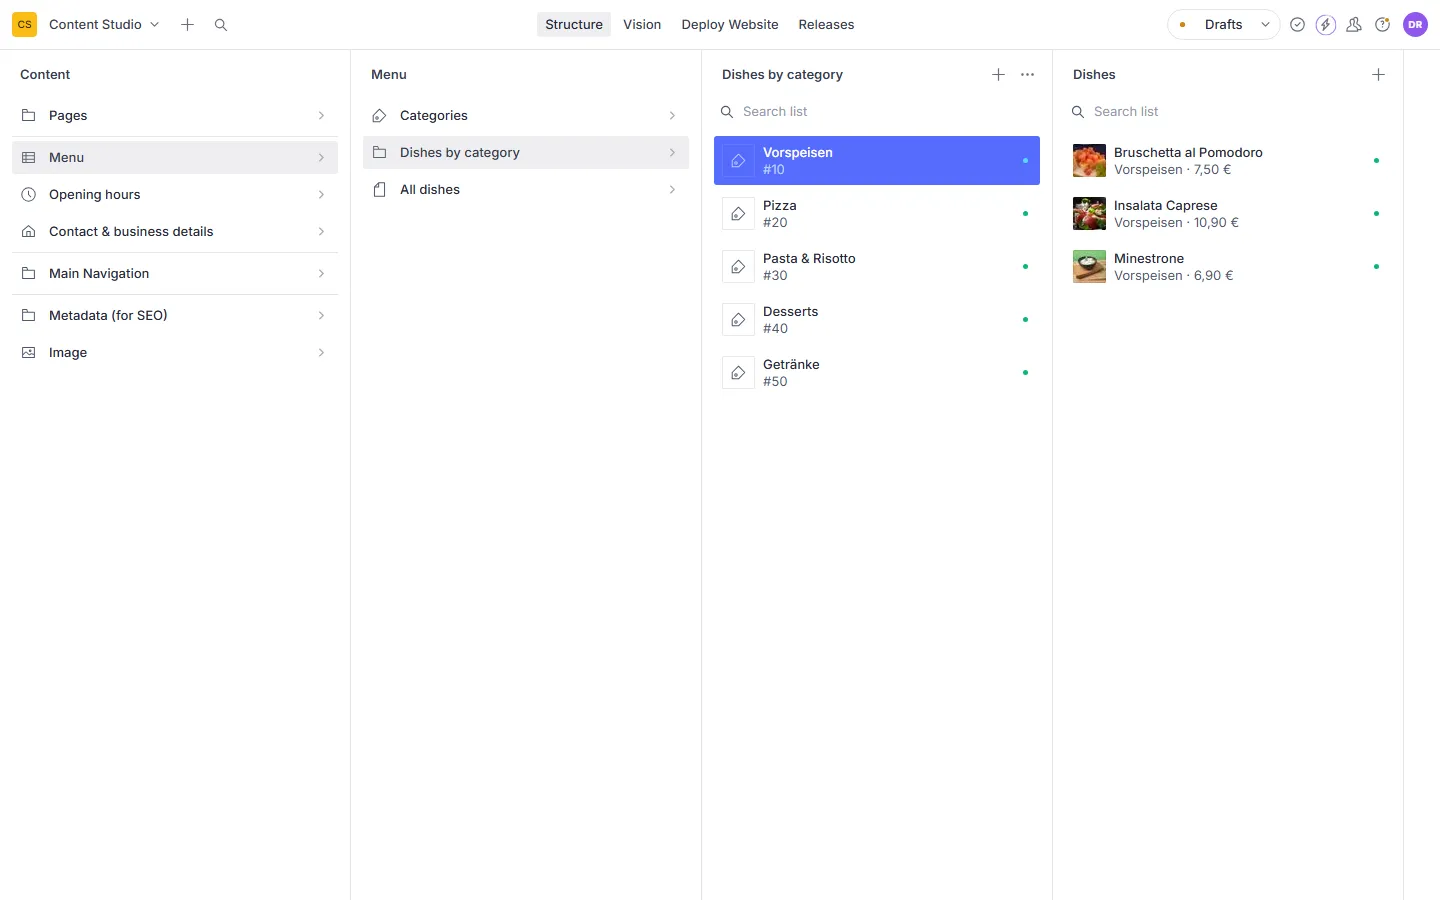The image size is (1440, 900).
Task: Click the lightning bolt icon in header
Action: pyautogui.click(x=1326, y=25)
